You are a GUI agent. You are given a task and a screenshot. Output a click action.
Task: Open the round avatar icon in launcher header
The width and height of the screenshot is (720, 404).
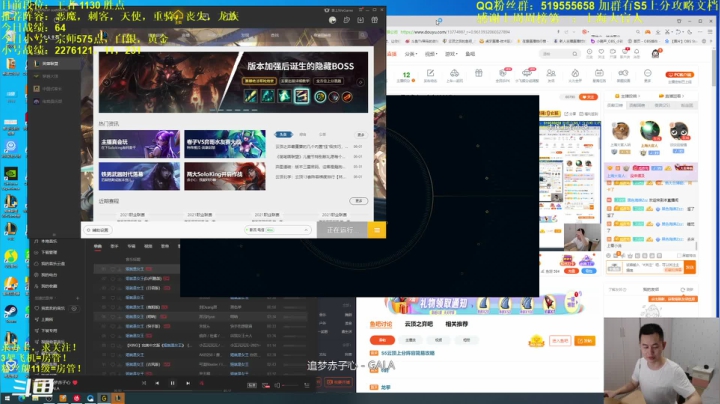[x=332, y=20]
